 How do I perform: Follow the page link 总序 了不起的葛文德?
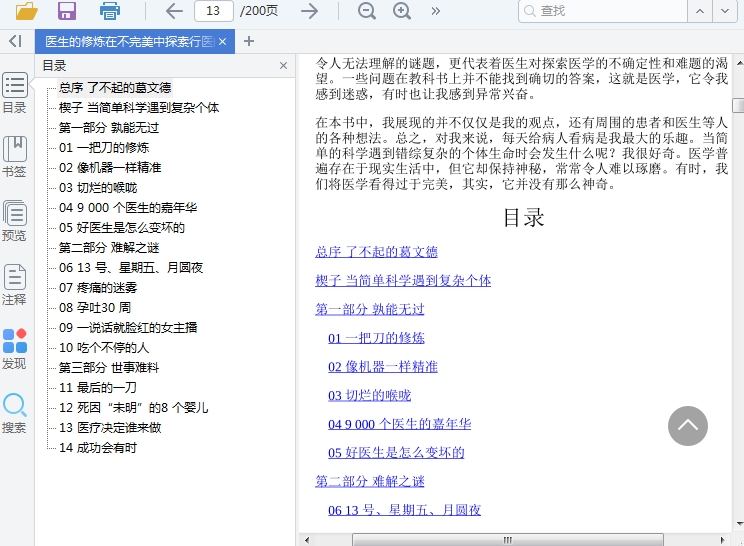376,252
